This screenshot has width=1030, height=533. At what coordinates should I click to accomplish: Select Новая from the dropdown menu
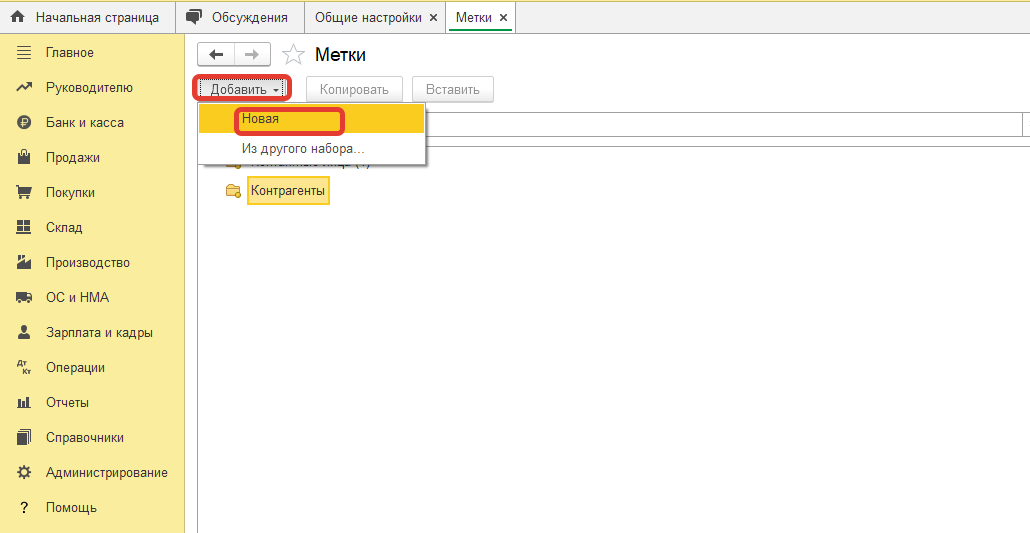pos(260,119)
